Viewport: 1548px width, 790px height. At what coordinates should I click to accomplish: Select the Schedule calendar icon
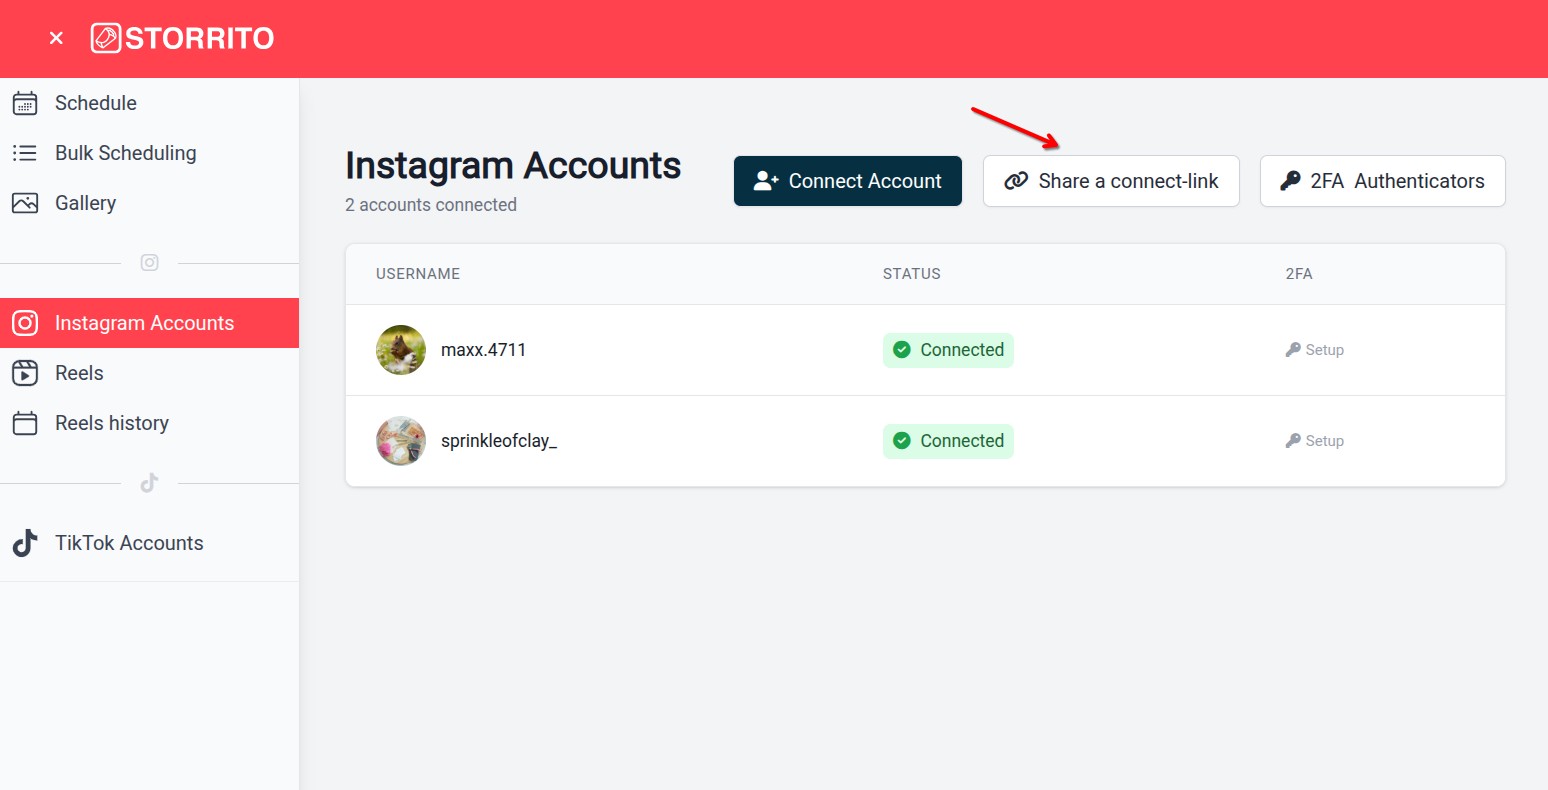point(26,103)
